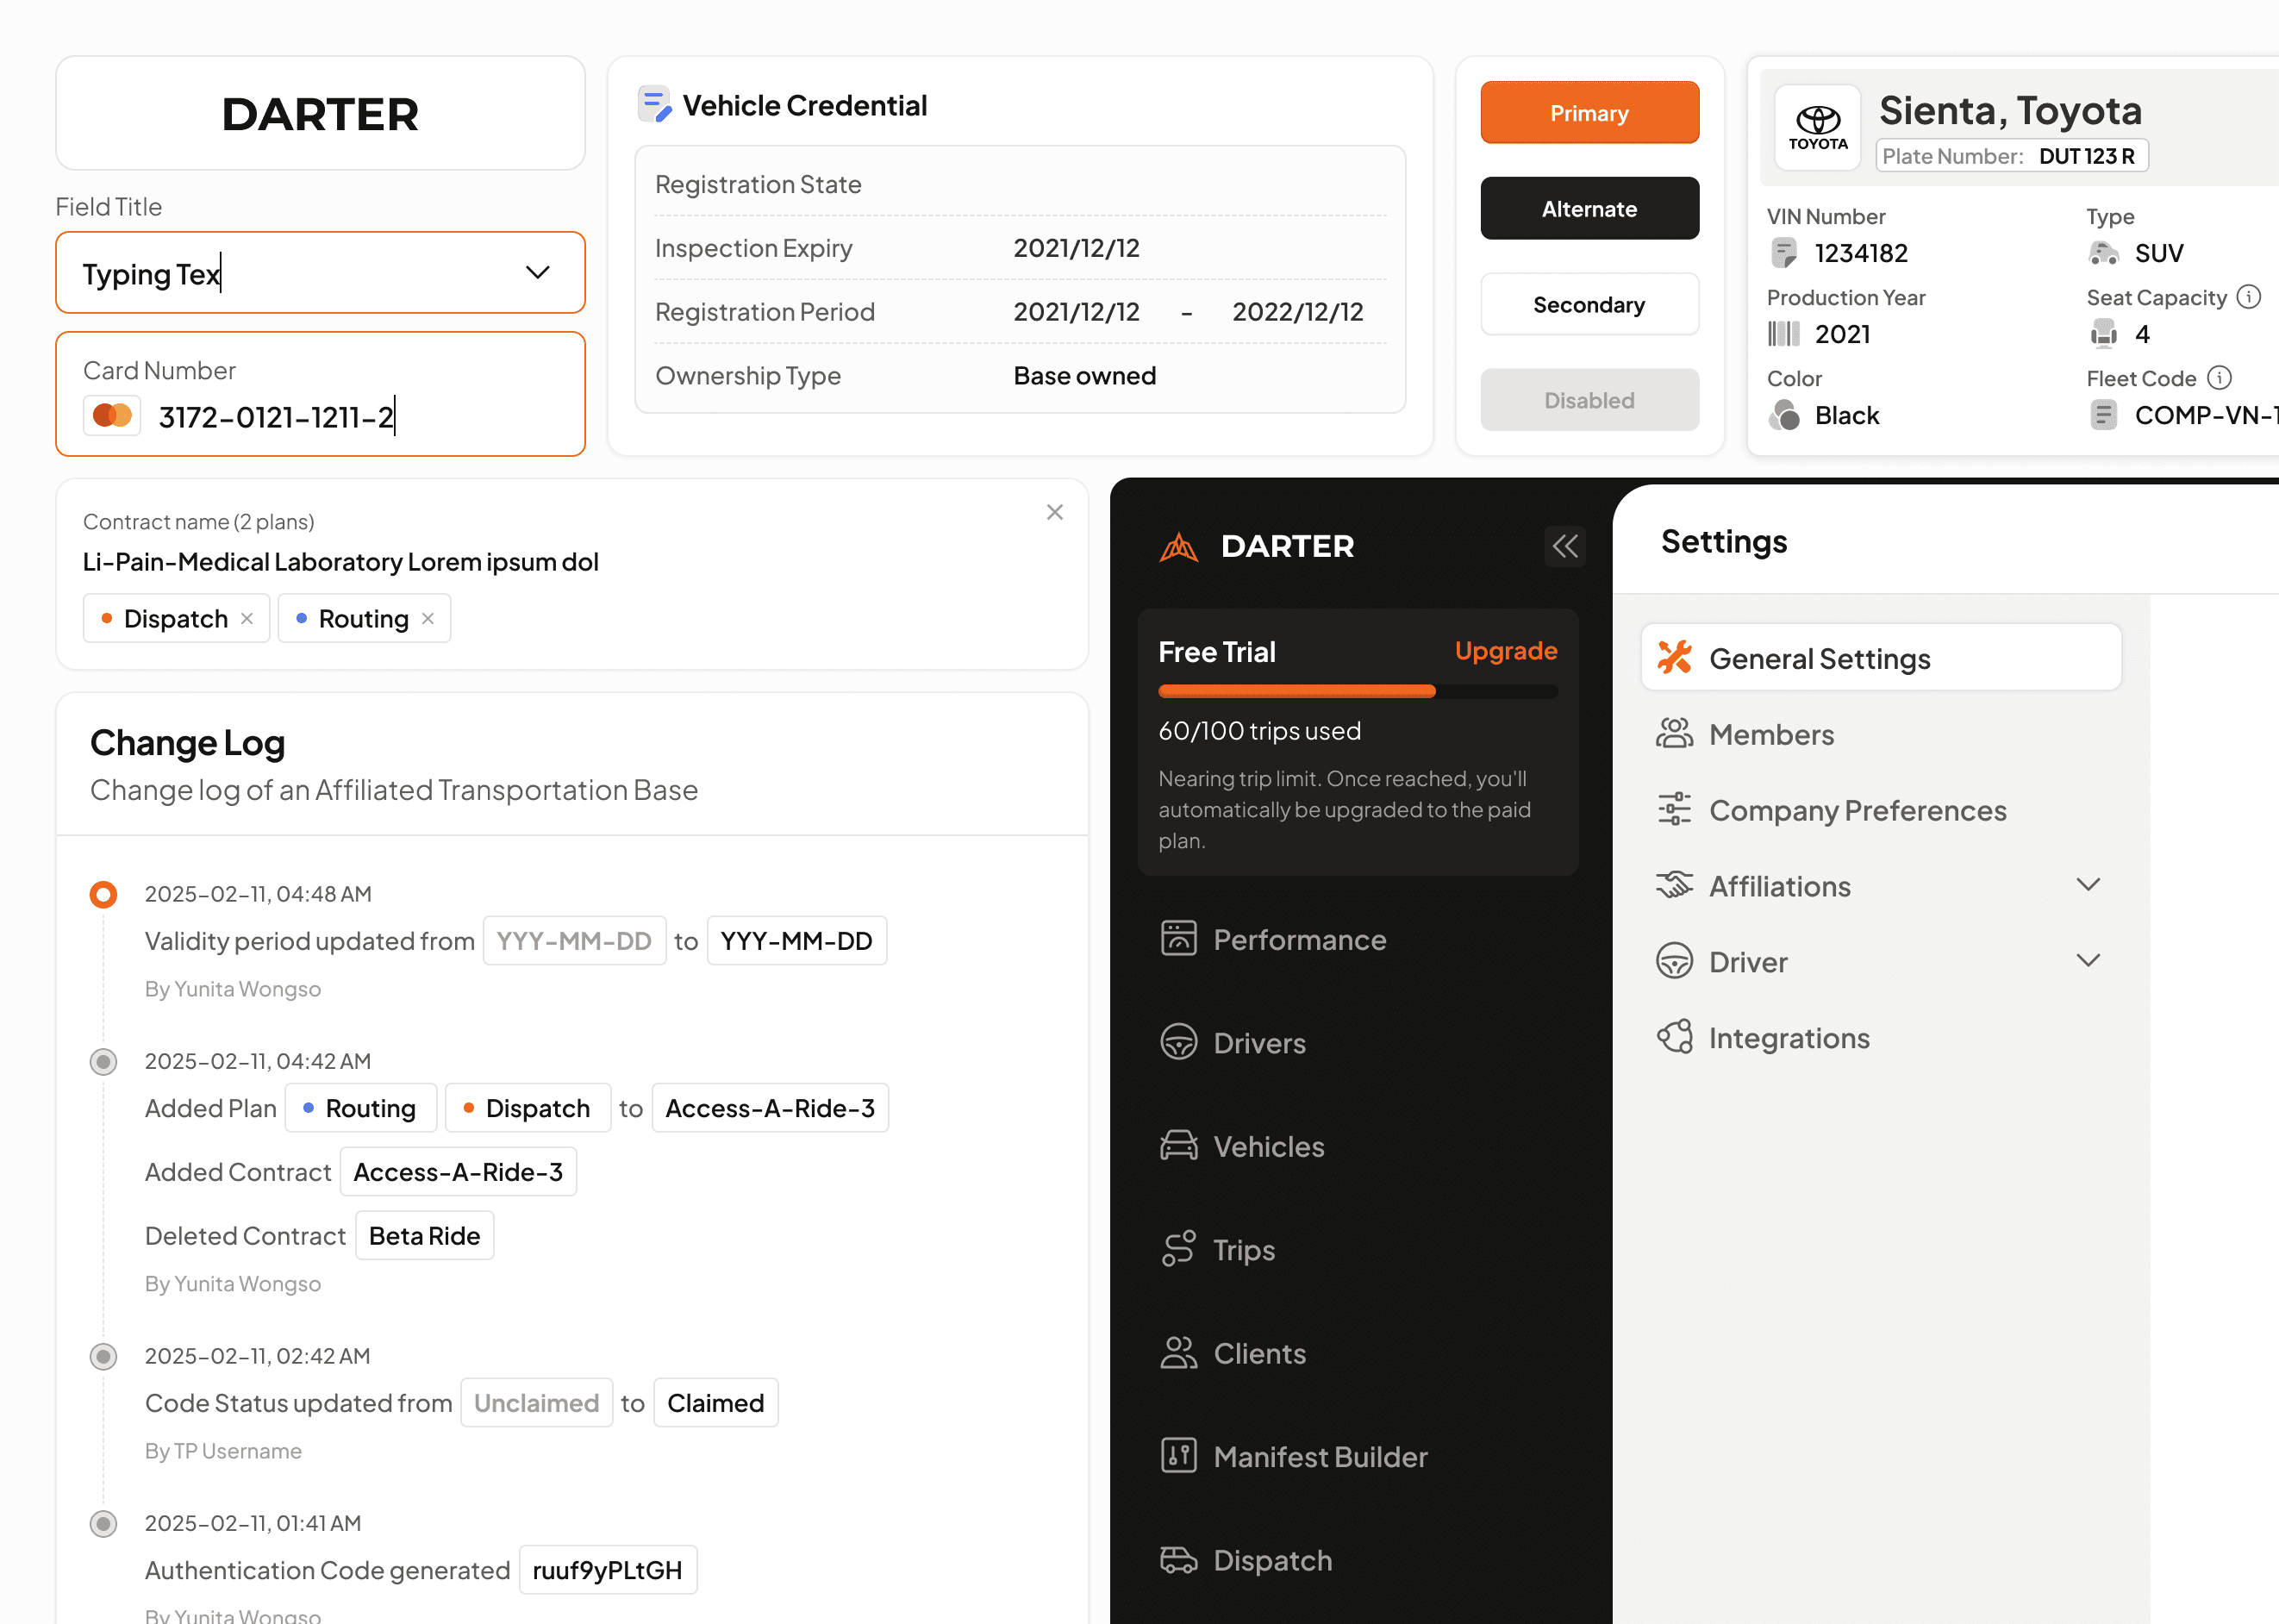Select the newest change log entry marker

(x=103, y=894)
